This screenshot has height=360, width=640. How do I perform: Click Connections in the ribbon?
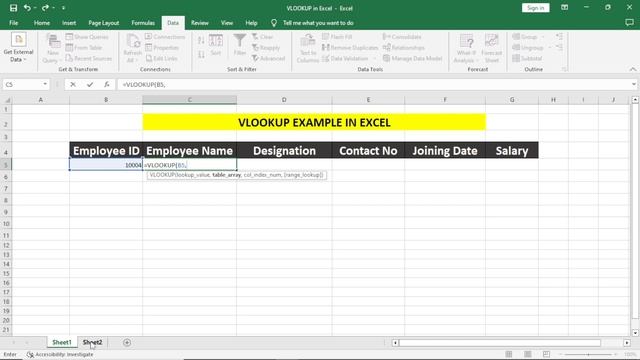click(165, 37)
